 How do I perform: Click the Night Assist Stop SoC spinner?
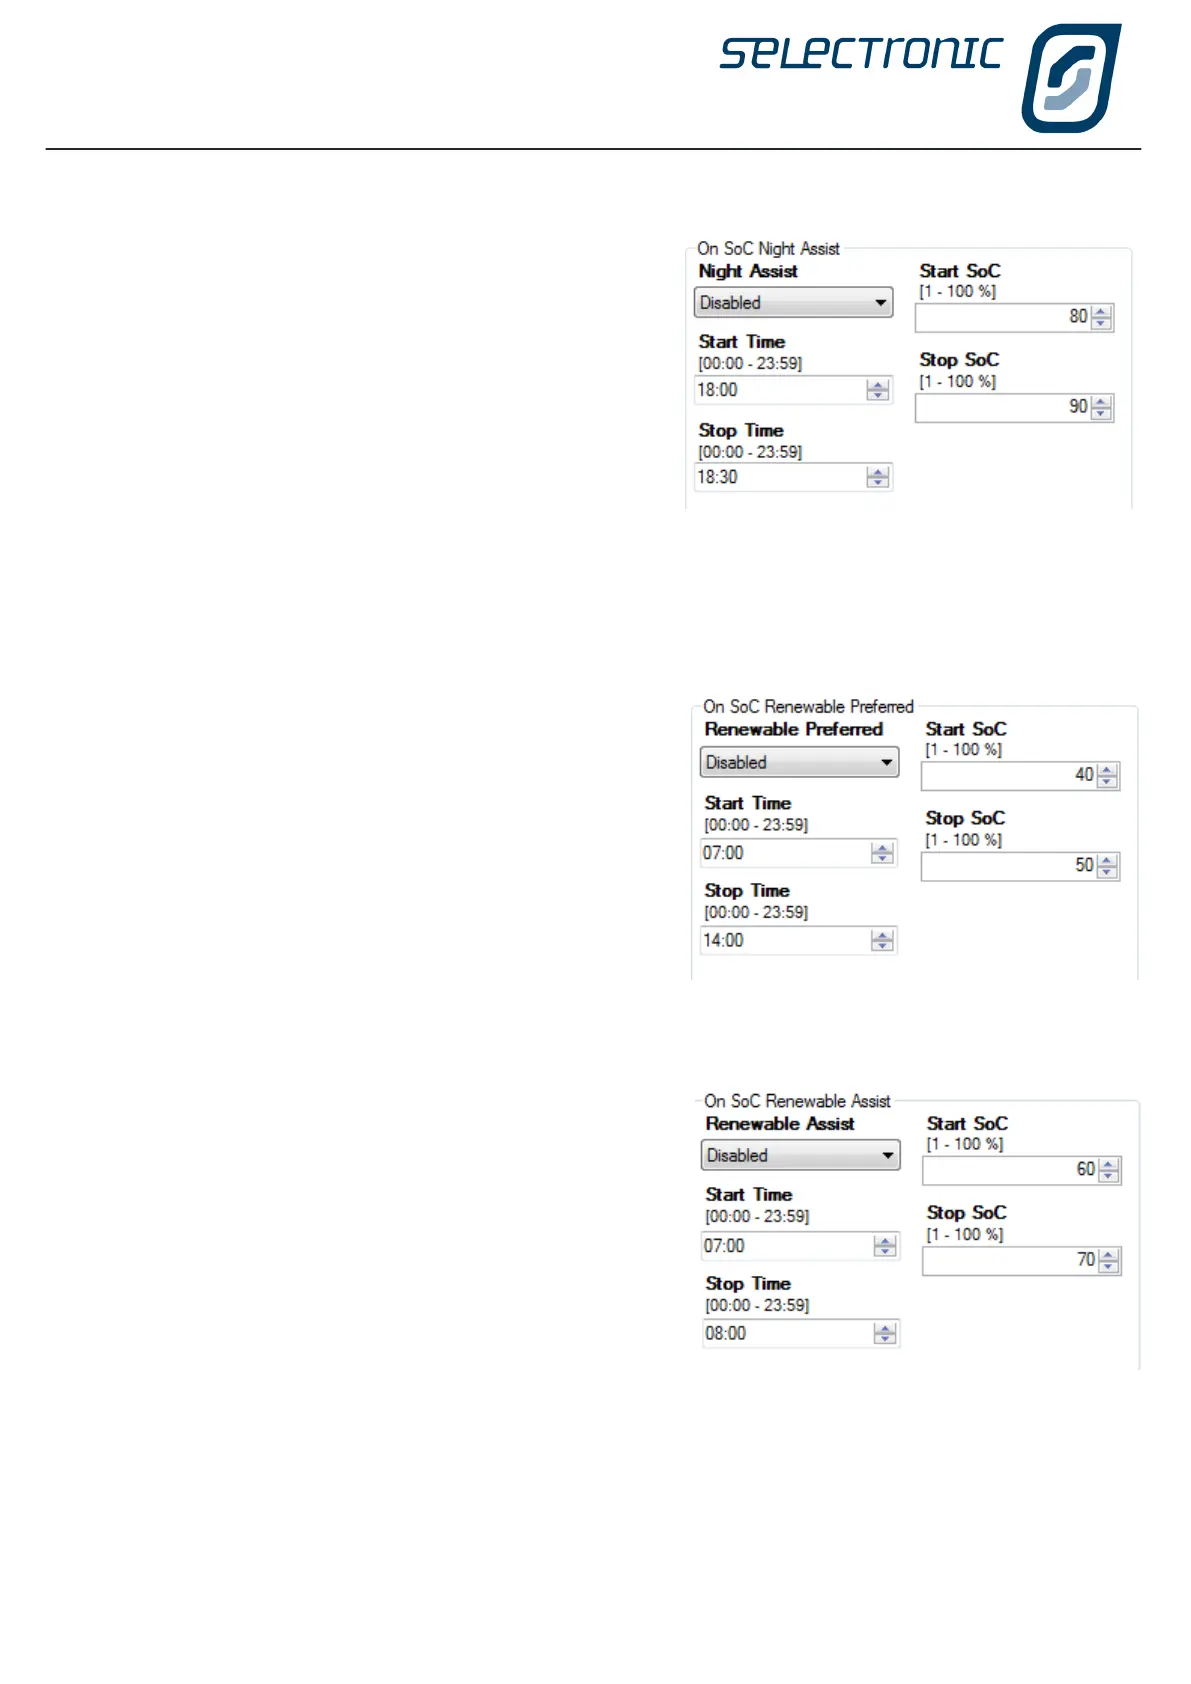[x=1101, y=407]
